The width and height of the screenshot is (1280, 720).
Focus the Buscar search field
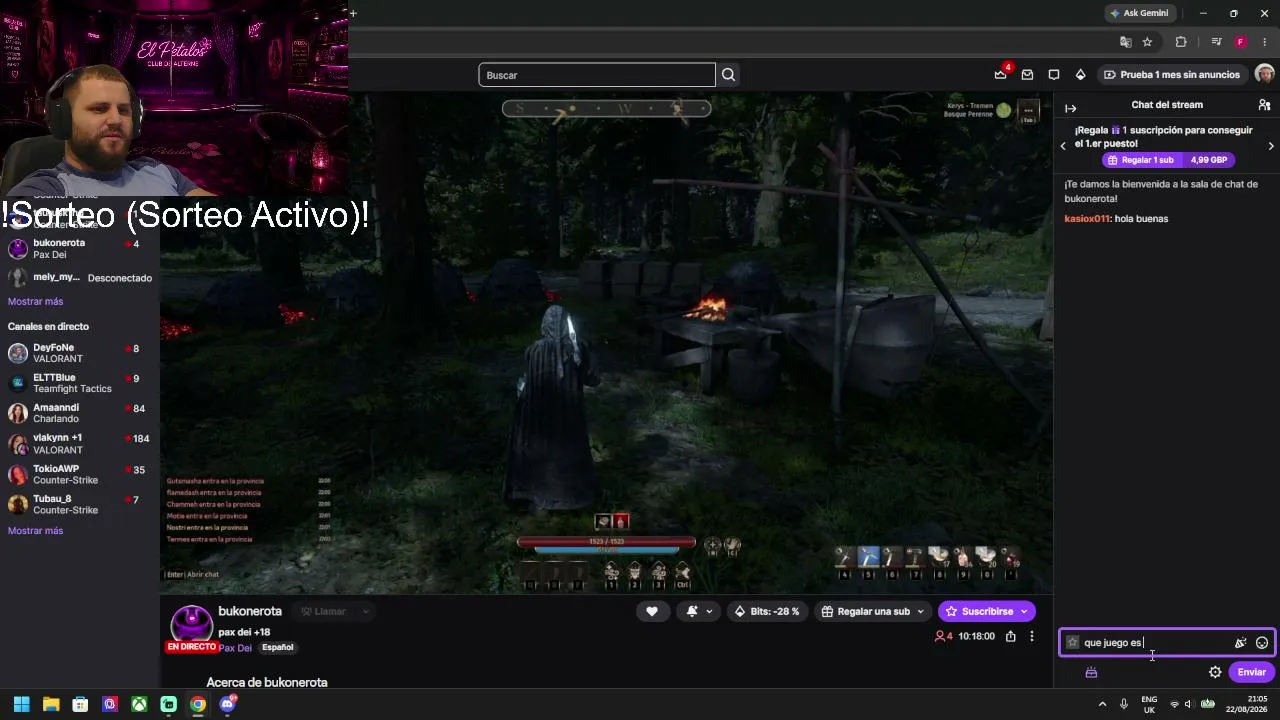597,75
